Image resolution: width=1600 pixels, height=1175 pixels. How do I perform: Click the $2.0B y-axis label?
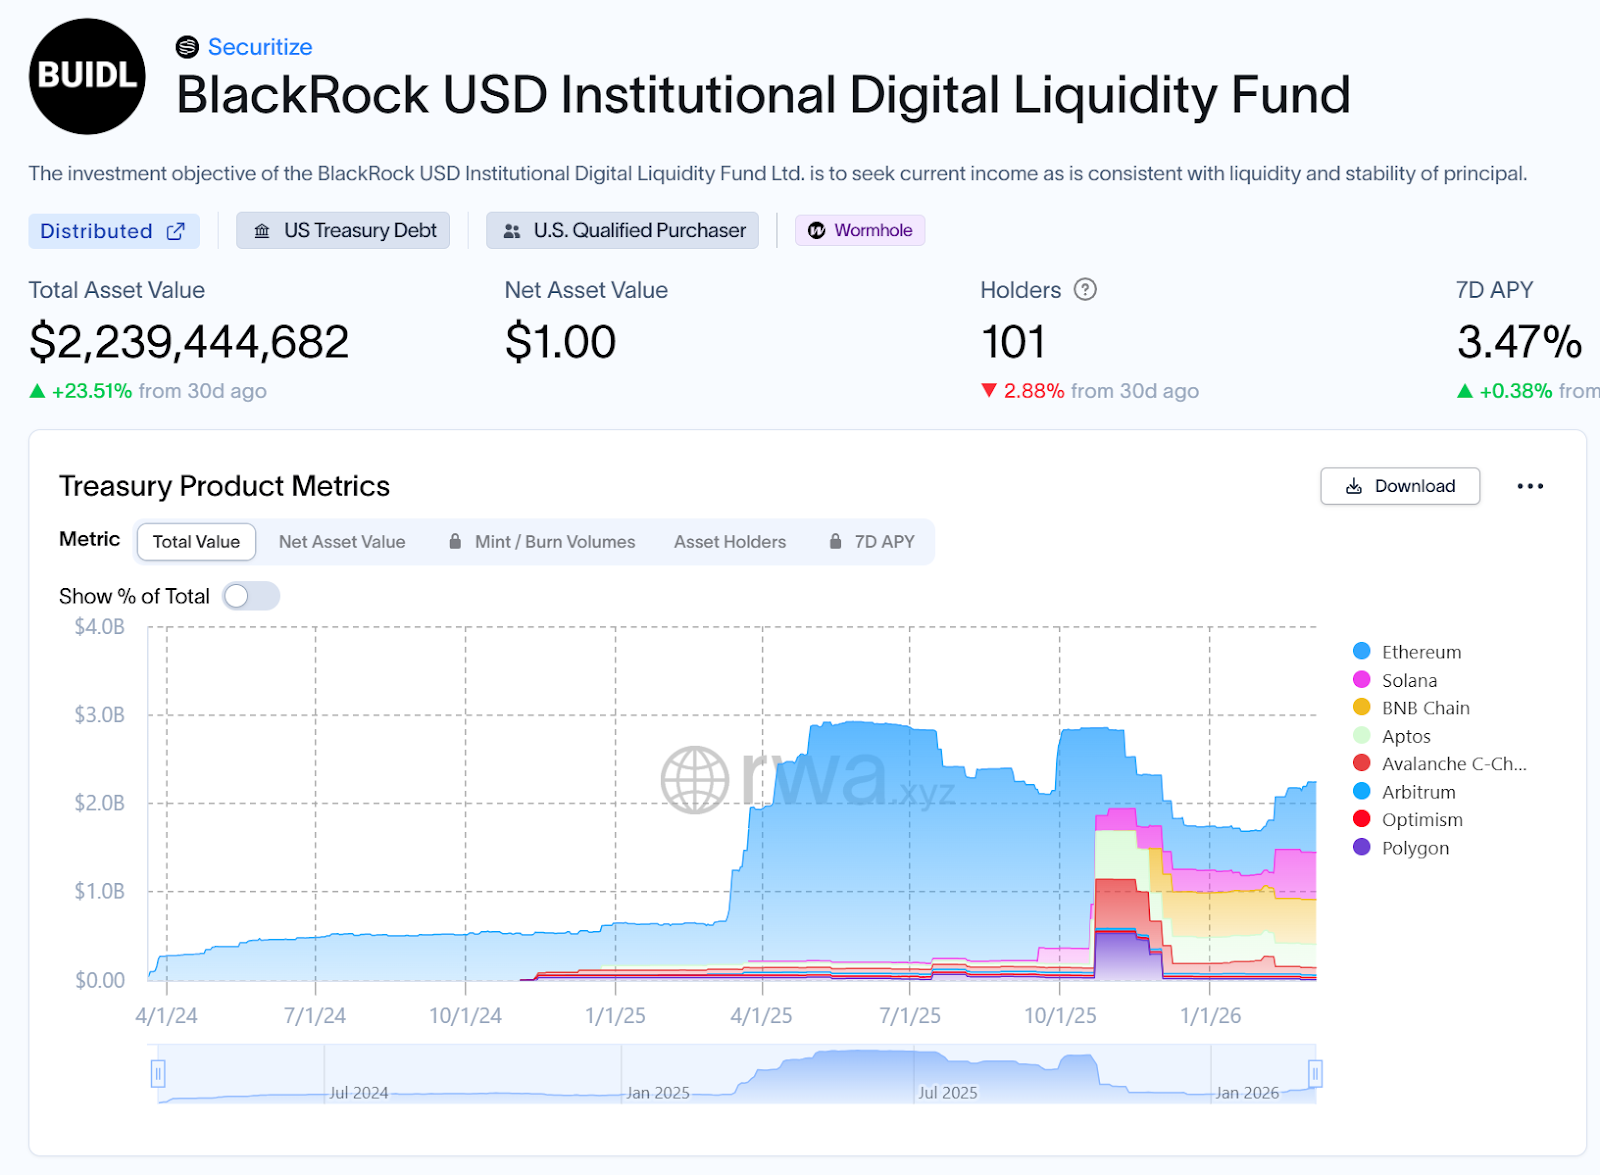click(x=99, y=803)
